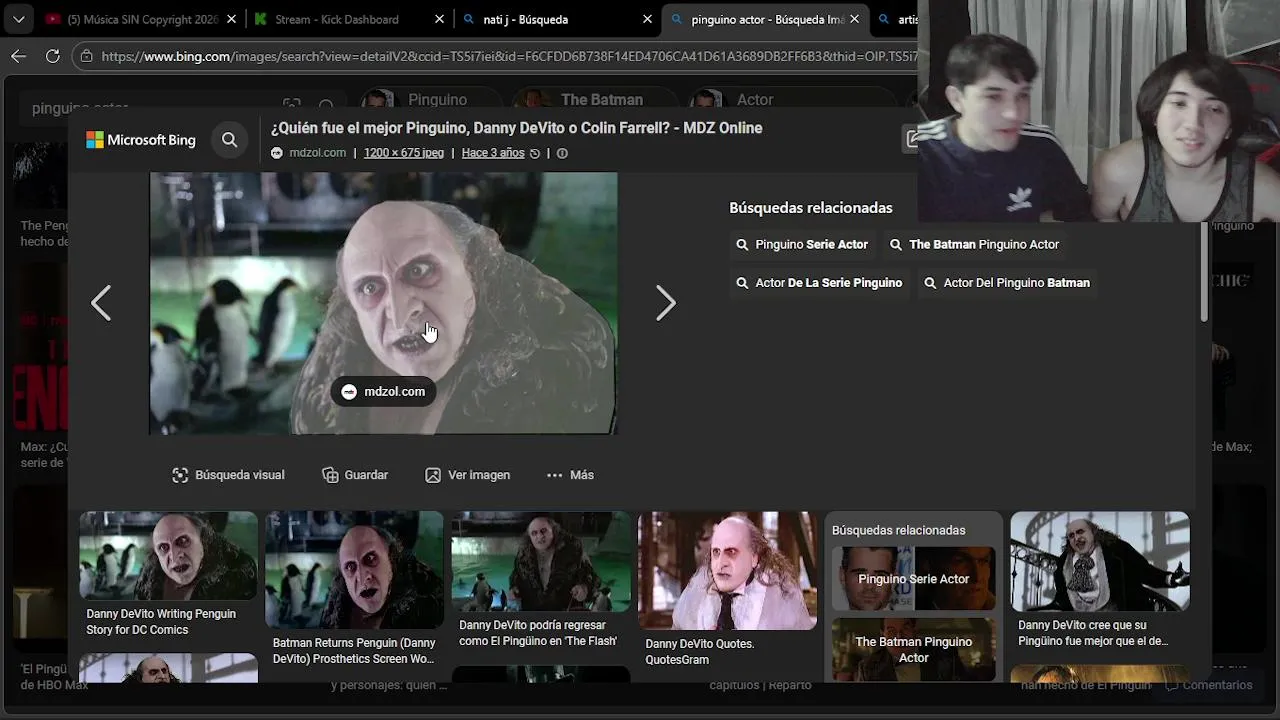Open the MDZ Online image title link
Image resolution: width=1280 pixels, height=720 pixels.
coord(516,128)
